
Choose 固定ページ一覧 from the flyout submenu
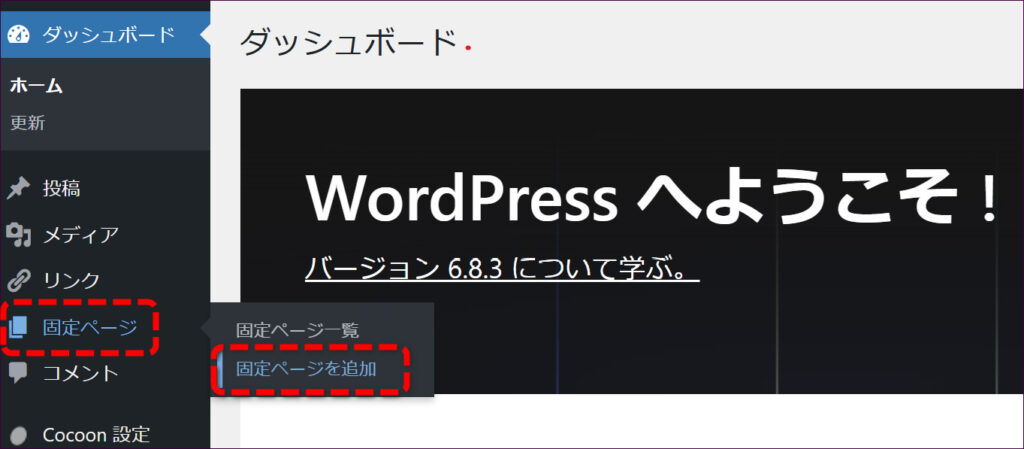coord(296,330)
